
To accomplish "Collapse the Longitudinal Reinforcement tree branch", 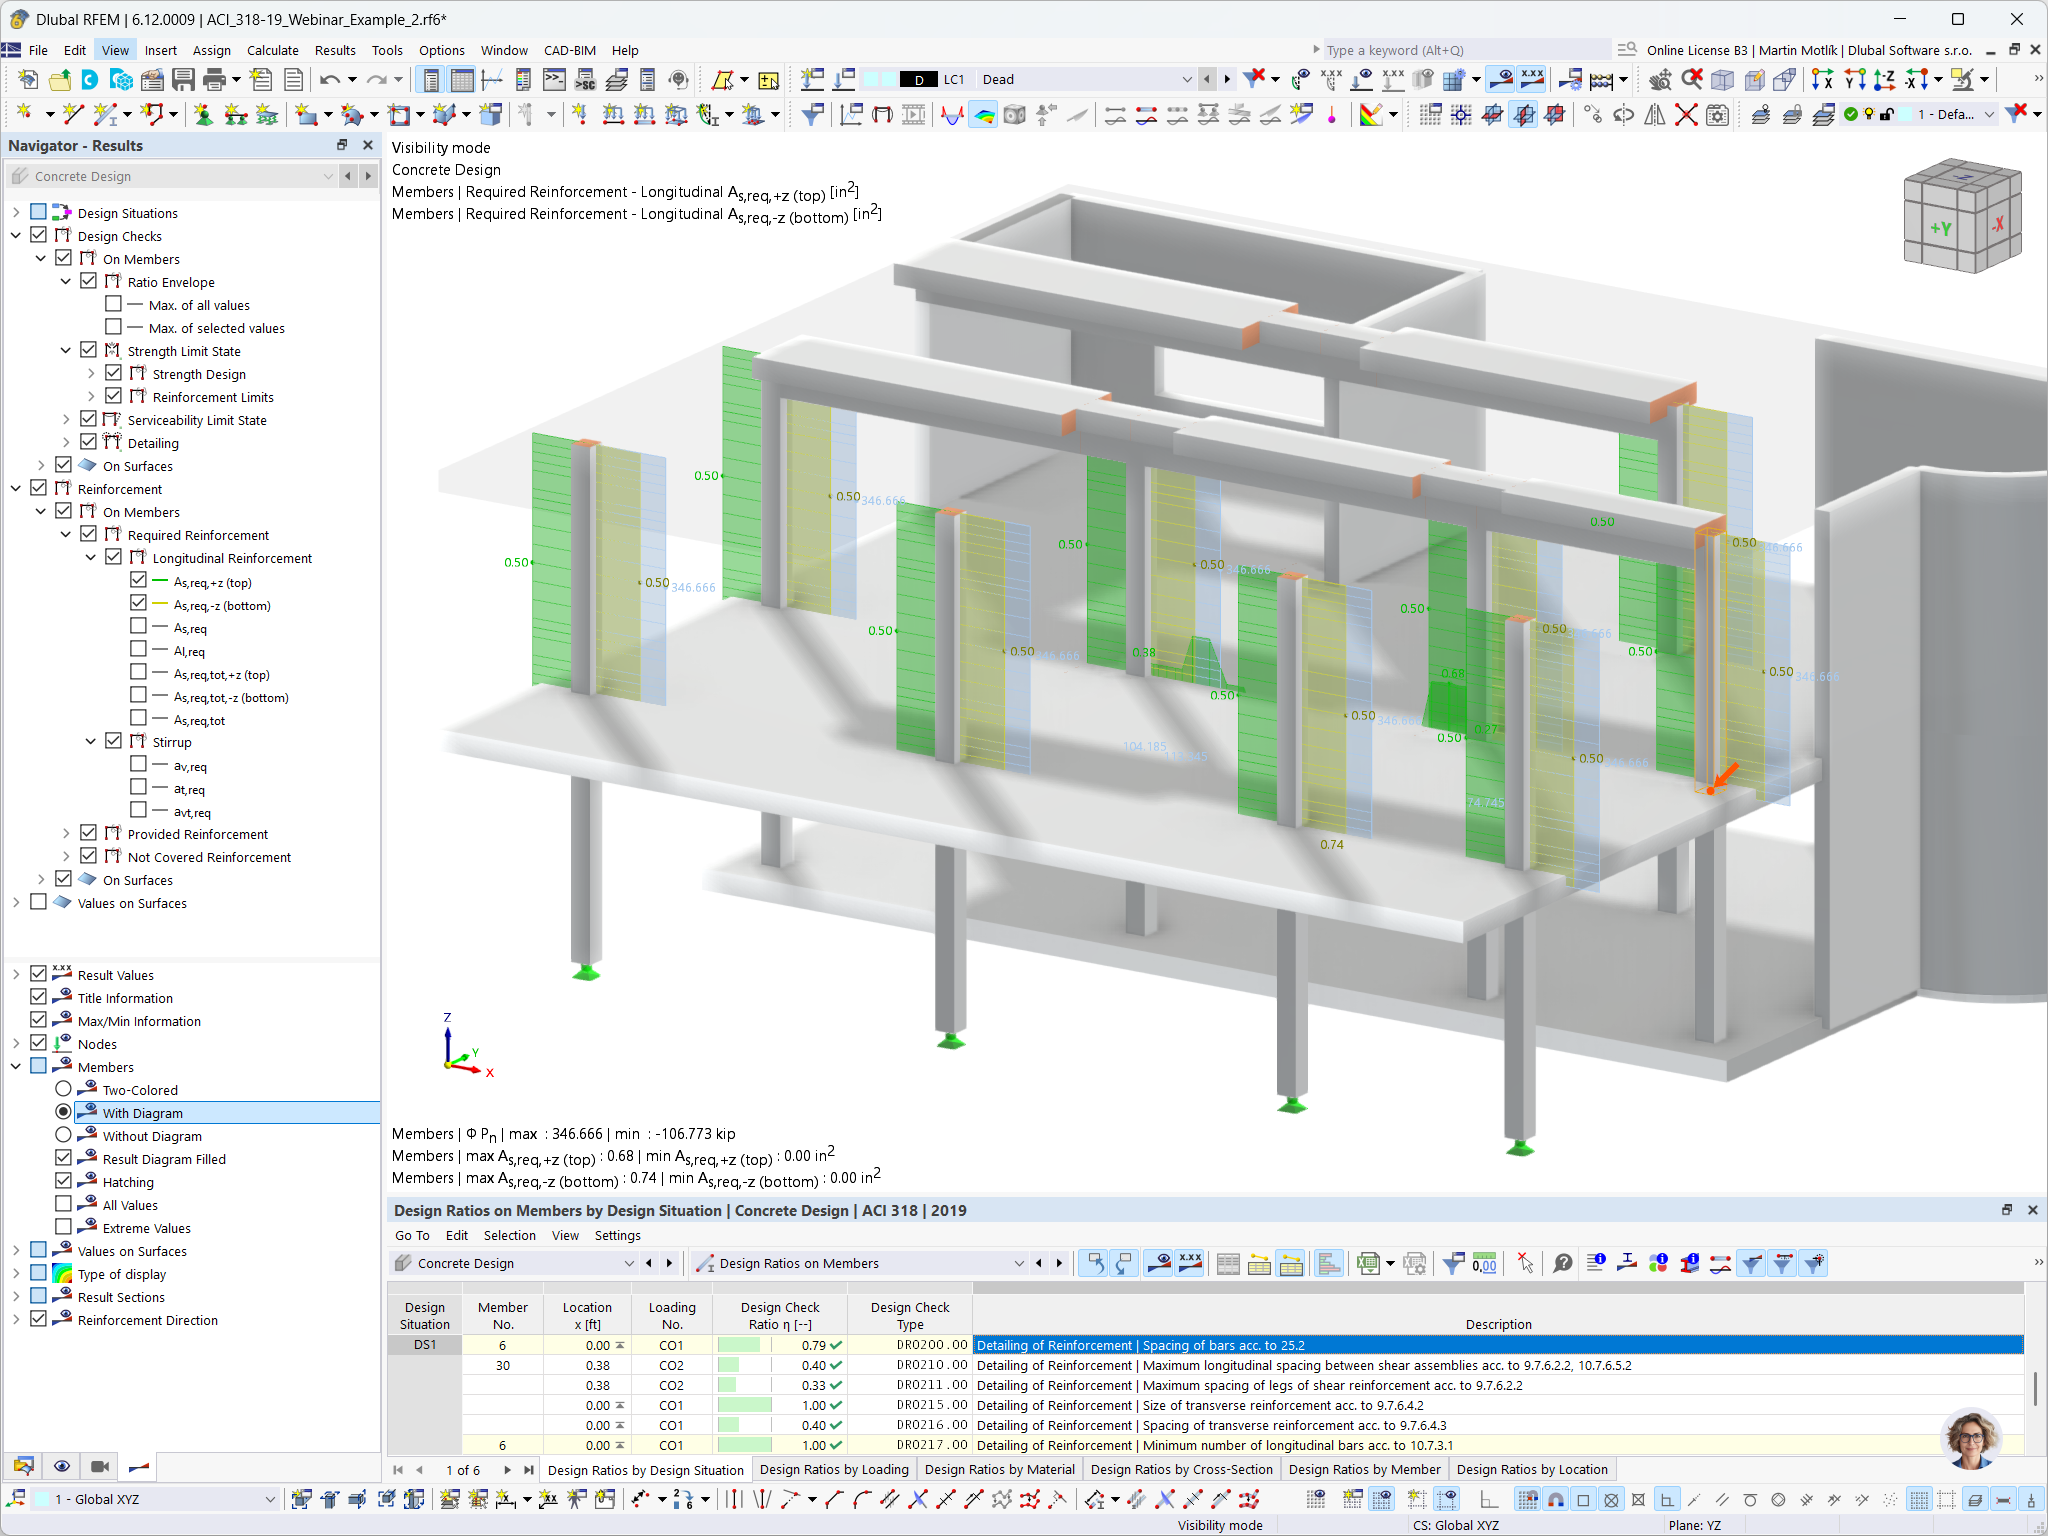I will (x=91, y=557).
